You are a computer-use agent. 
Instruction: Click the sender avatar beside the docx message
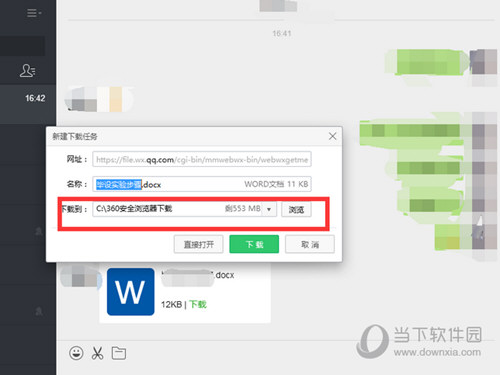pos(81,276)
